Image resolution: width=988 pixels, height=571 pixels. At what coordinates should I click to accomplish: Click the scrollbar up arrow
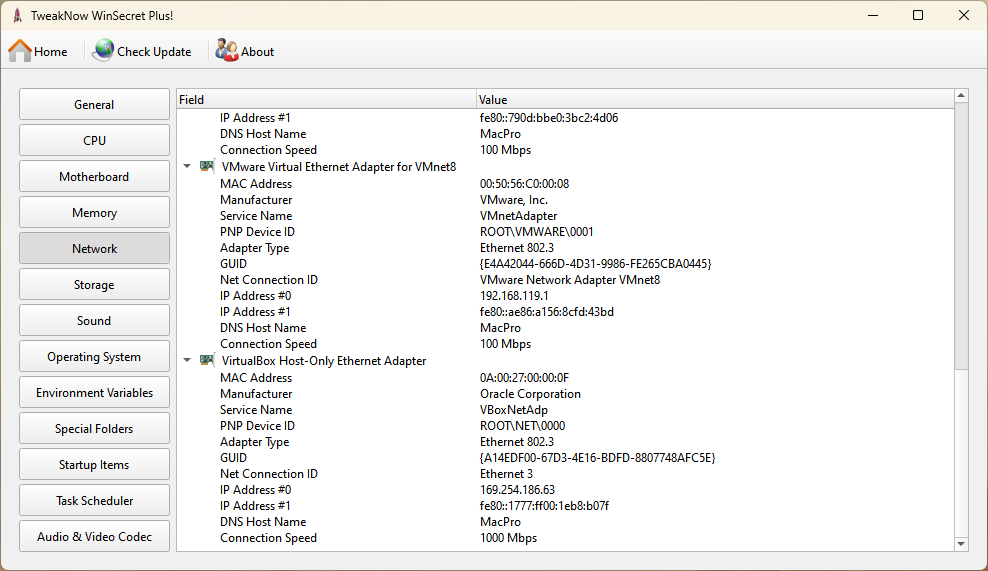[x=961, y=96]
